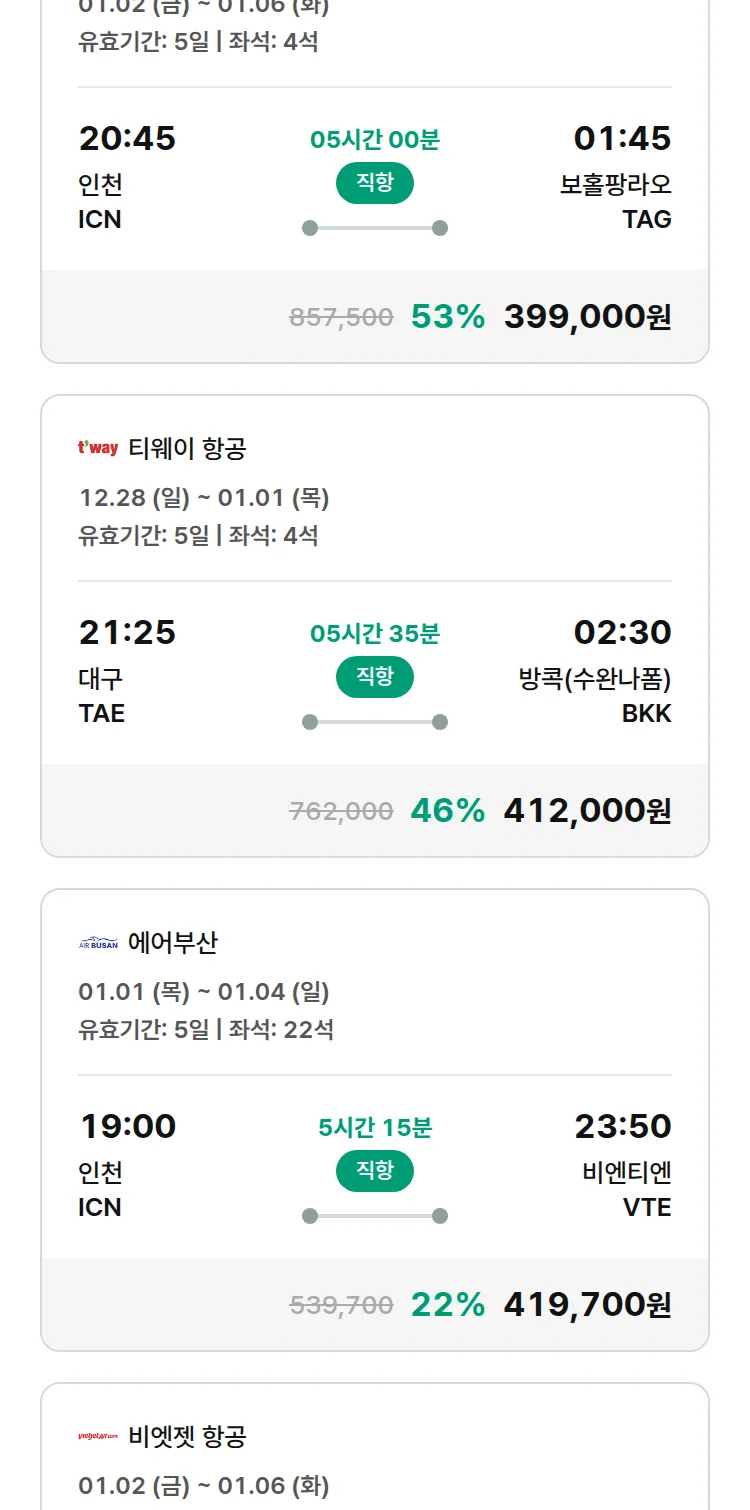The height and width of the screenshot is (1510, 750).
Task: Open the 티웨이 항공 flight deal
Action: click(x=187, y=449)
